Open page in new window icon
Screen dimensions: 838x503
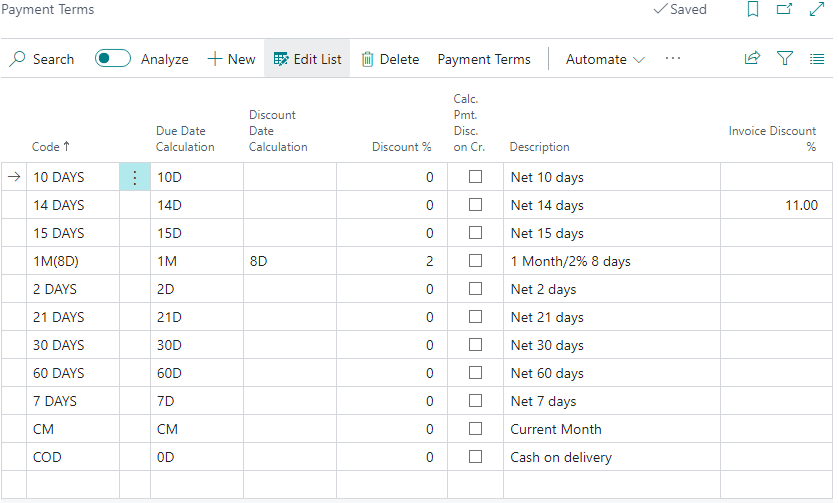(784, 10)
